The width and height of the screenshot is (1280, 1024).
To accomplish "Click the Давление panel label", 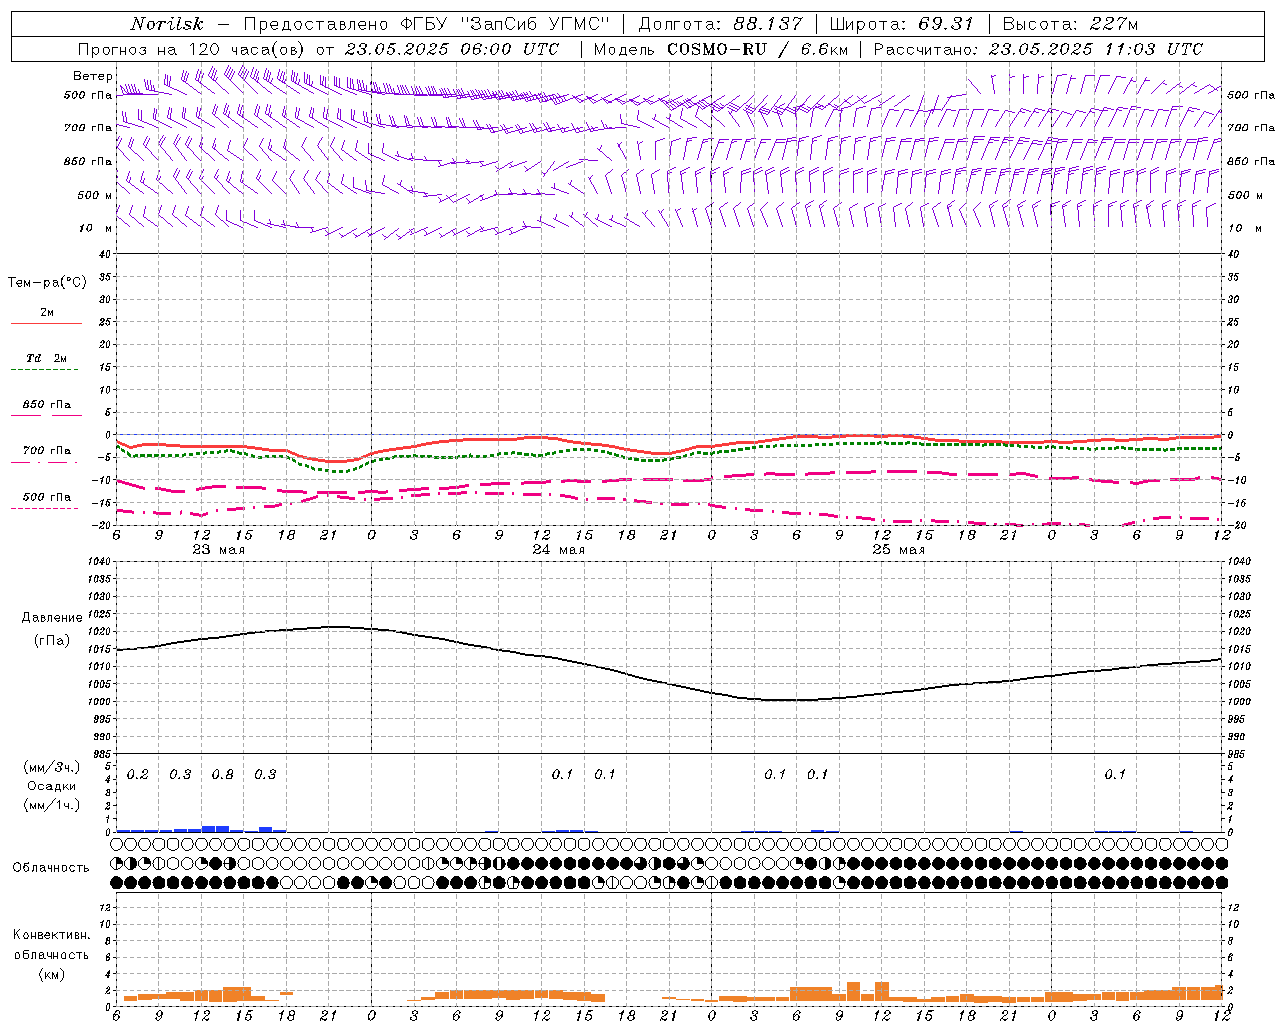I will coord(52,618).
